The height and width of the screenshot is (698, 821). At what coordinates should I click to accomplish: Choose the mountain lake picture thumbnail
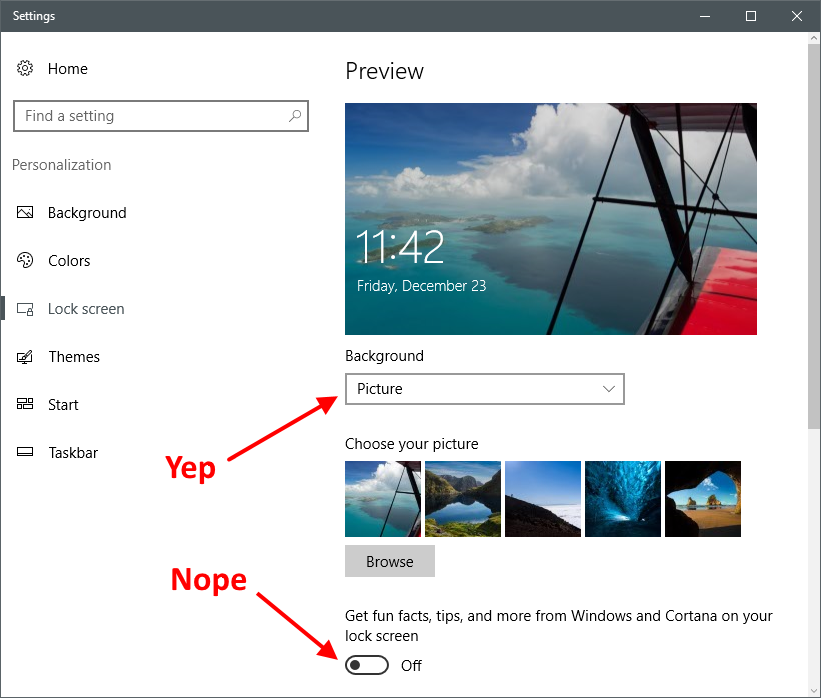(x=463, y=499)
